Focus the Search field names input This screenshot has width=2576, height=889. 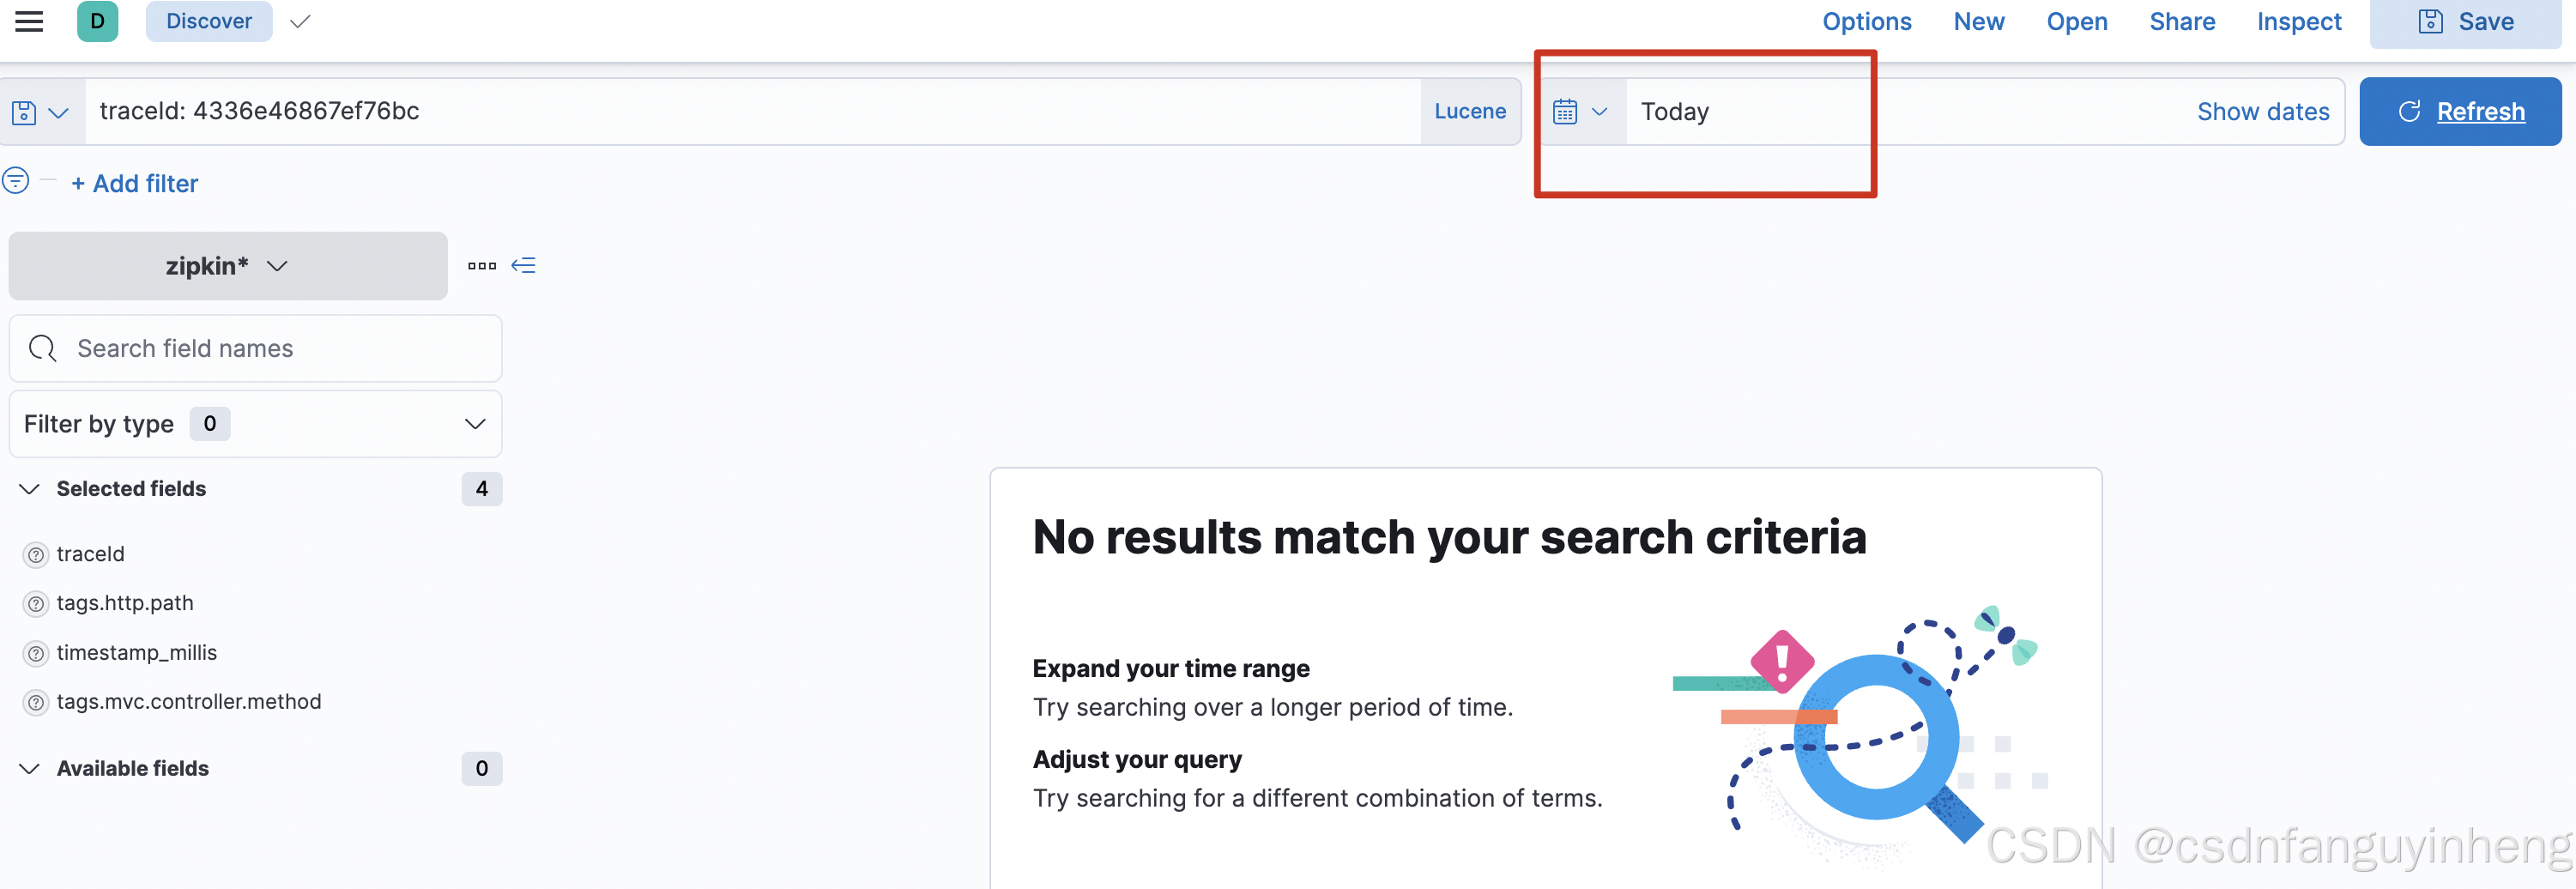click(x=255, y=349)
